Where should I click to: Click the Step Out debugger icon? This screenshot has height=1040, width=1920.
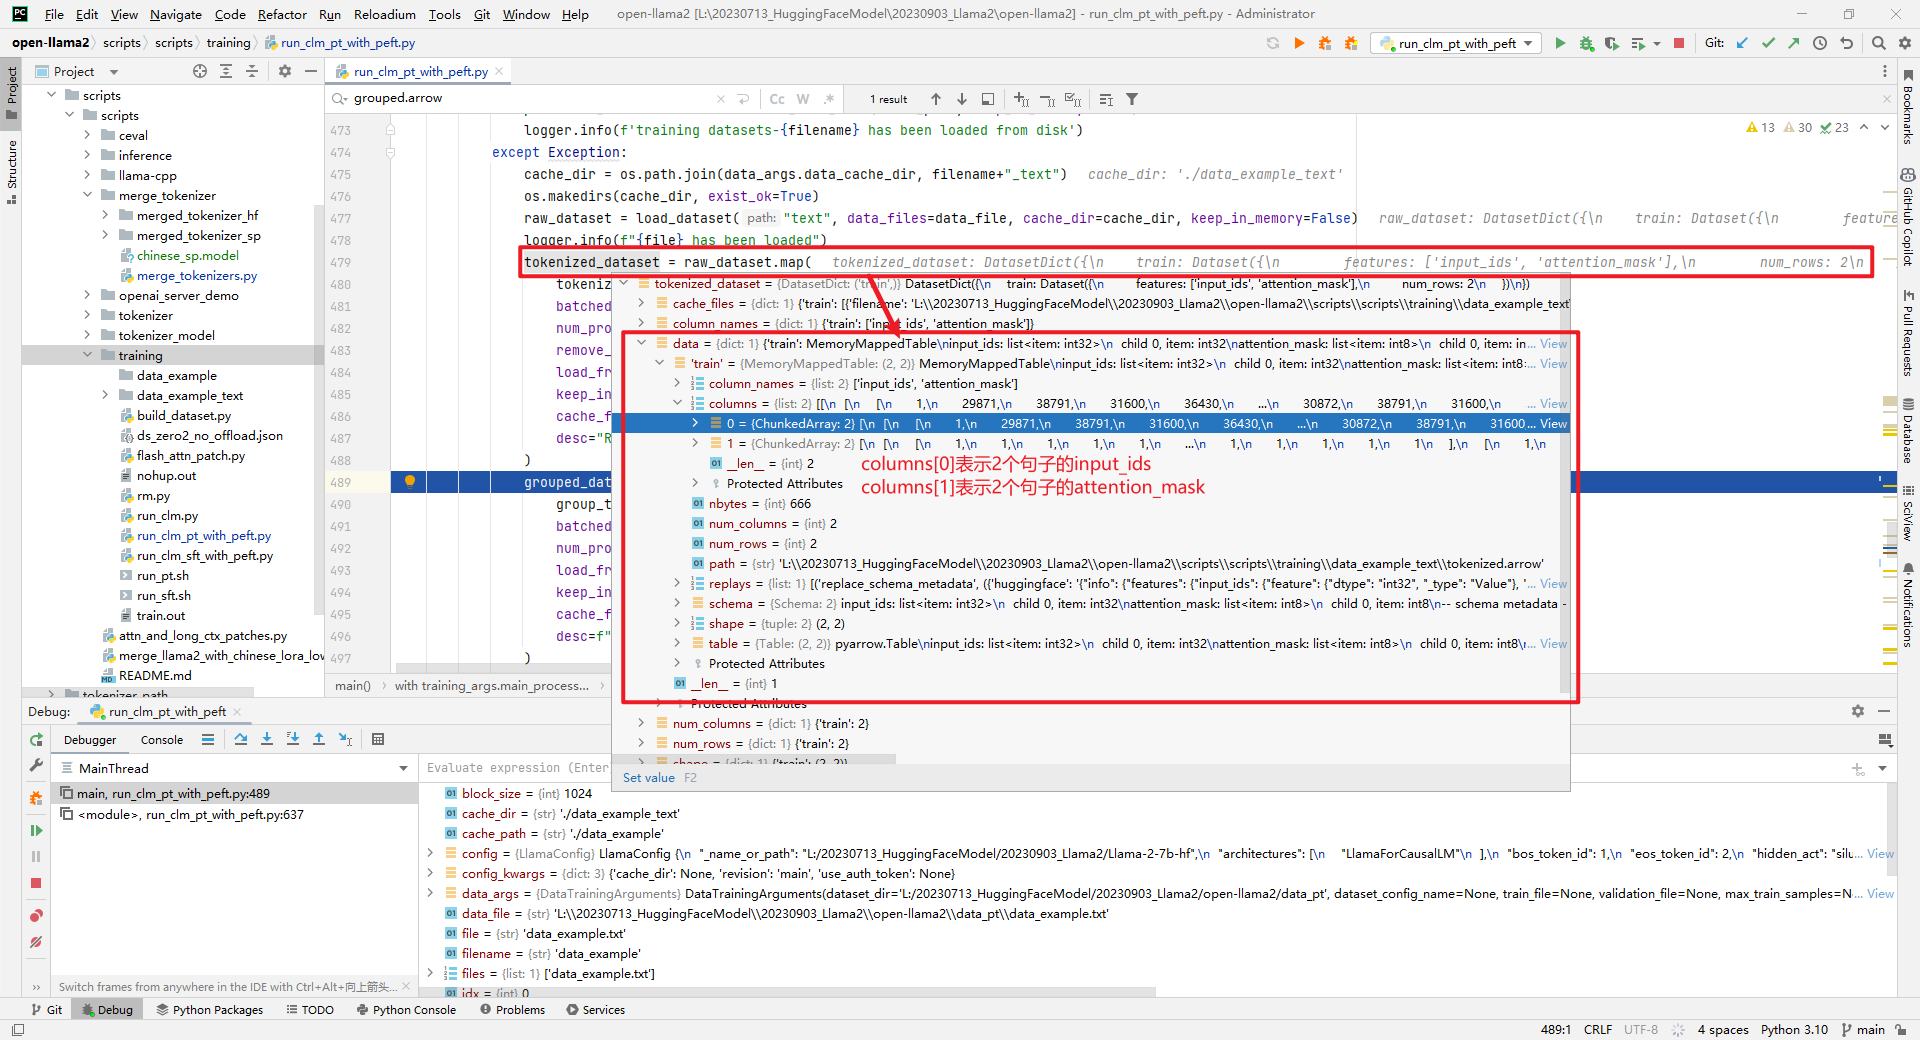click(x=319, y=739)
